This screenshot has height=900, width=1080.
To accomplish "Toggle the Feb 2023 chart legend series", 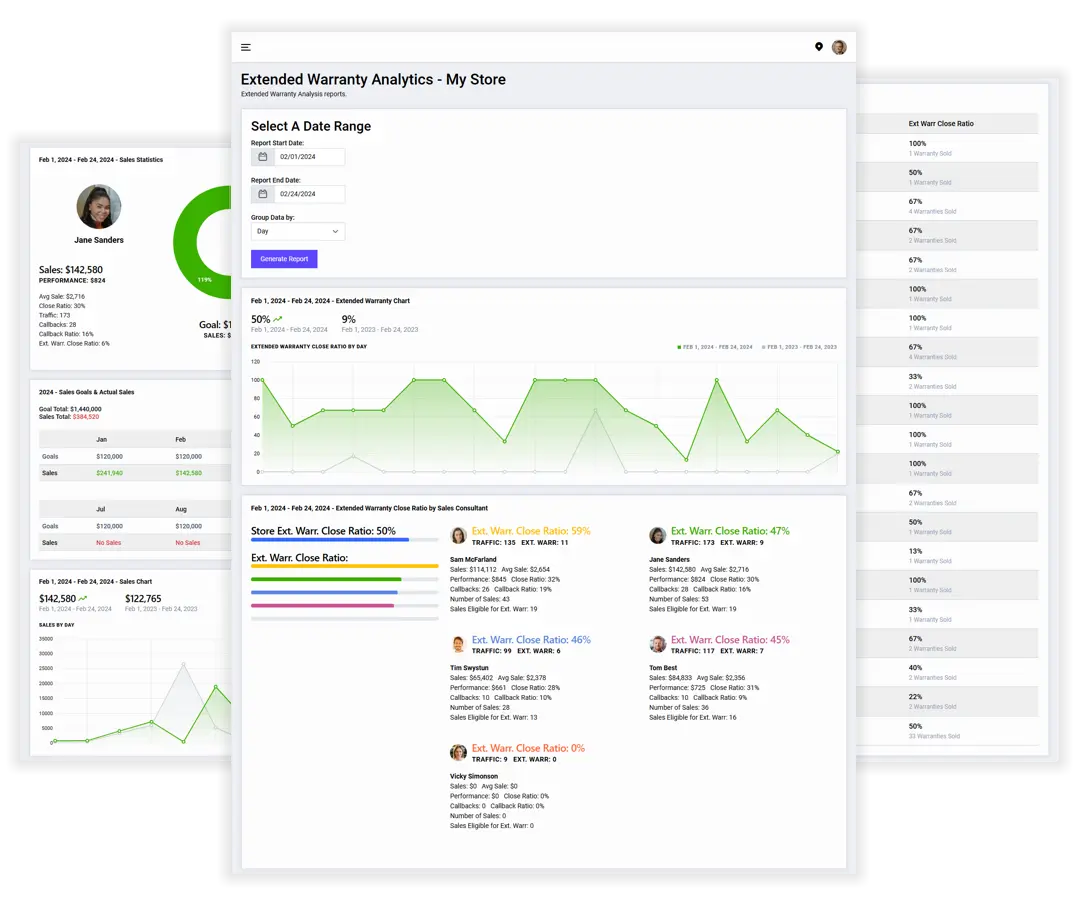I will point(800,347).
